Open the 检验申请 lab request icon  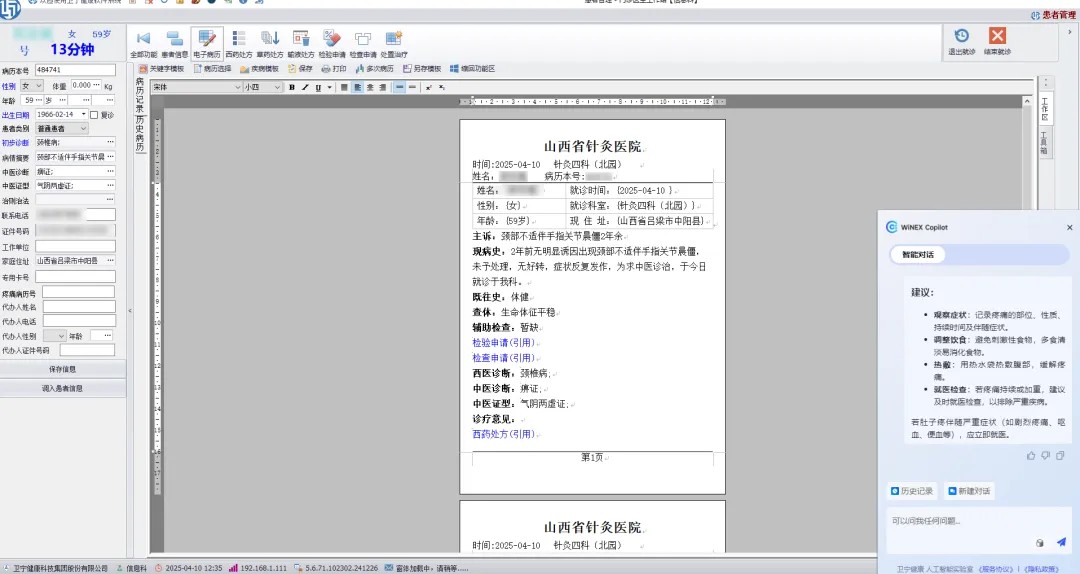point(332,44)
